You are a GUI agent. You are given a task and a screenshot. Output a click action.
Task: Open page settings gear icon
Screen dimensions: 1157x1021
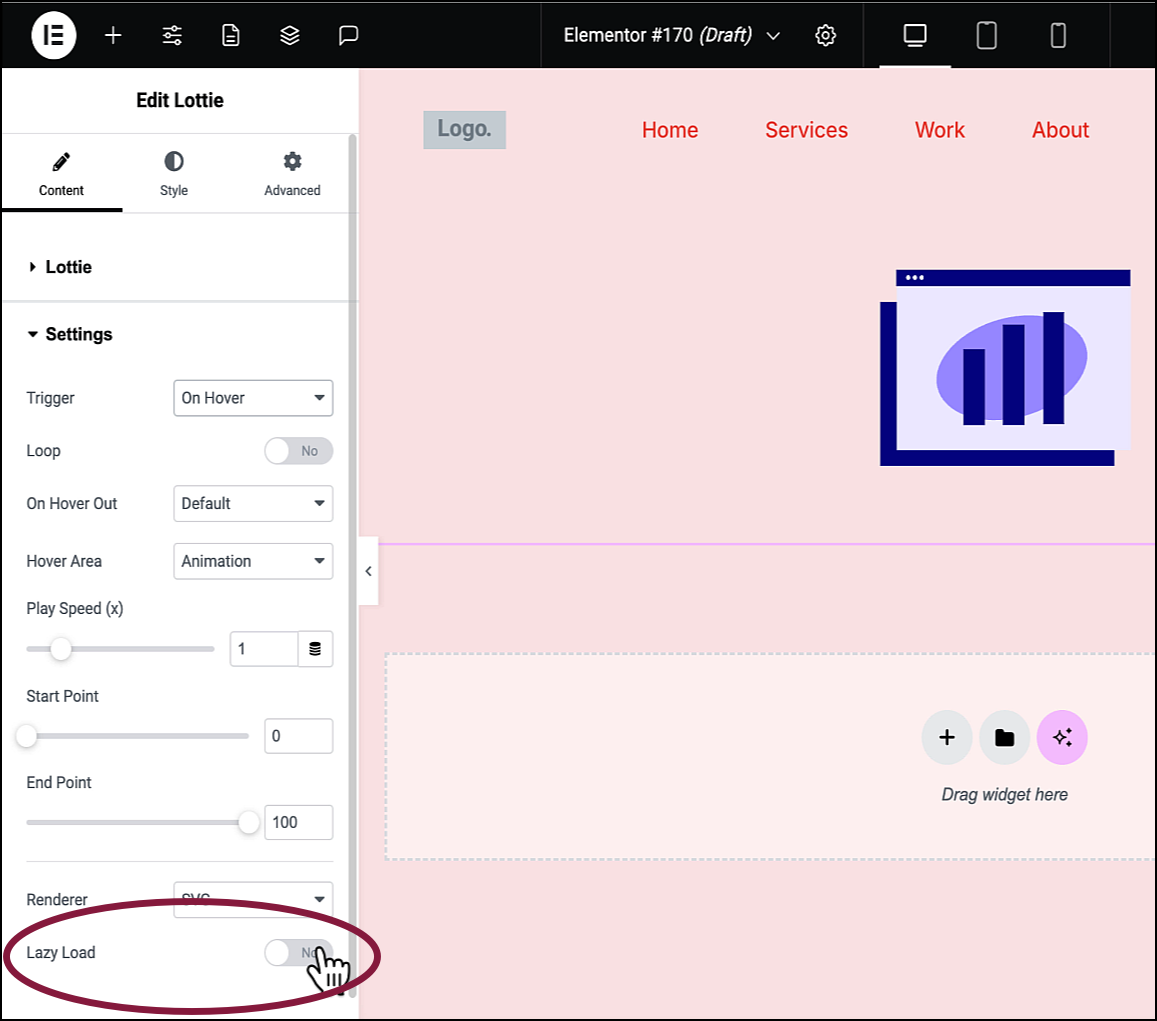(826, 35)
